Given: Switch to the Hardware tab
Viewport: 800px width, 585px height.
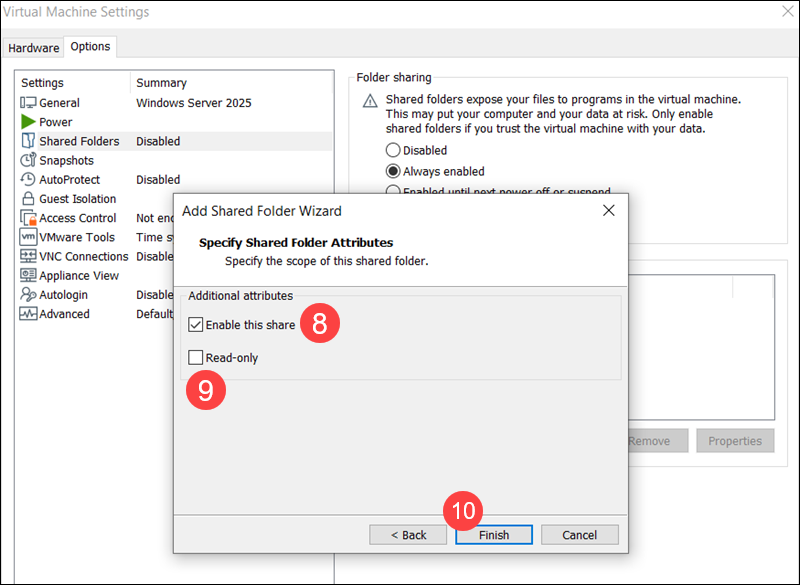Looking at the screenshot, I should pos(34,48).
